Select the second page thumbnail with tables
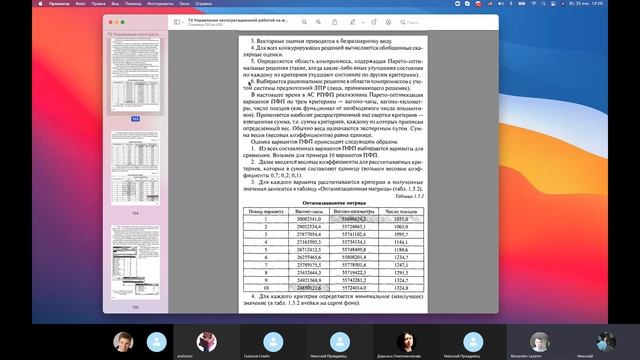This screenshot has width=640, height=360. coord(136,168)
